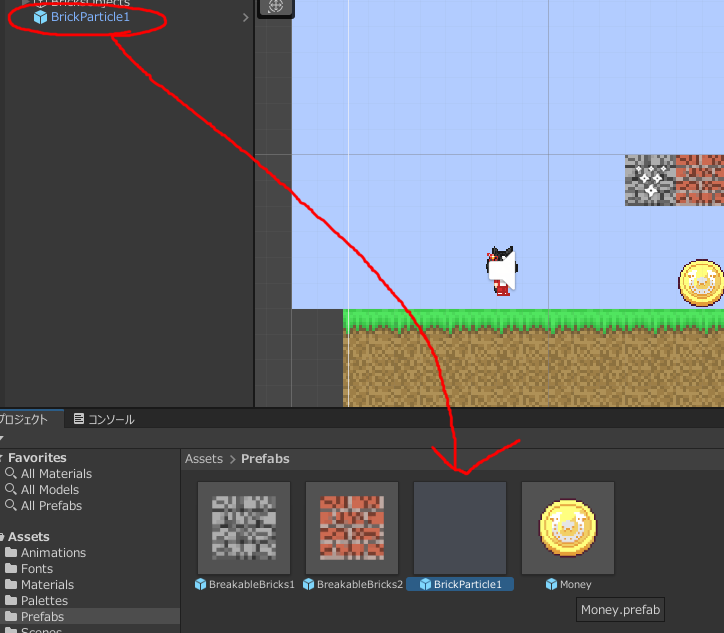Select the gray sparkle brick in scene
This screenshot has height=633, width=724.
[650, 181]
